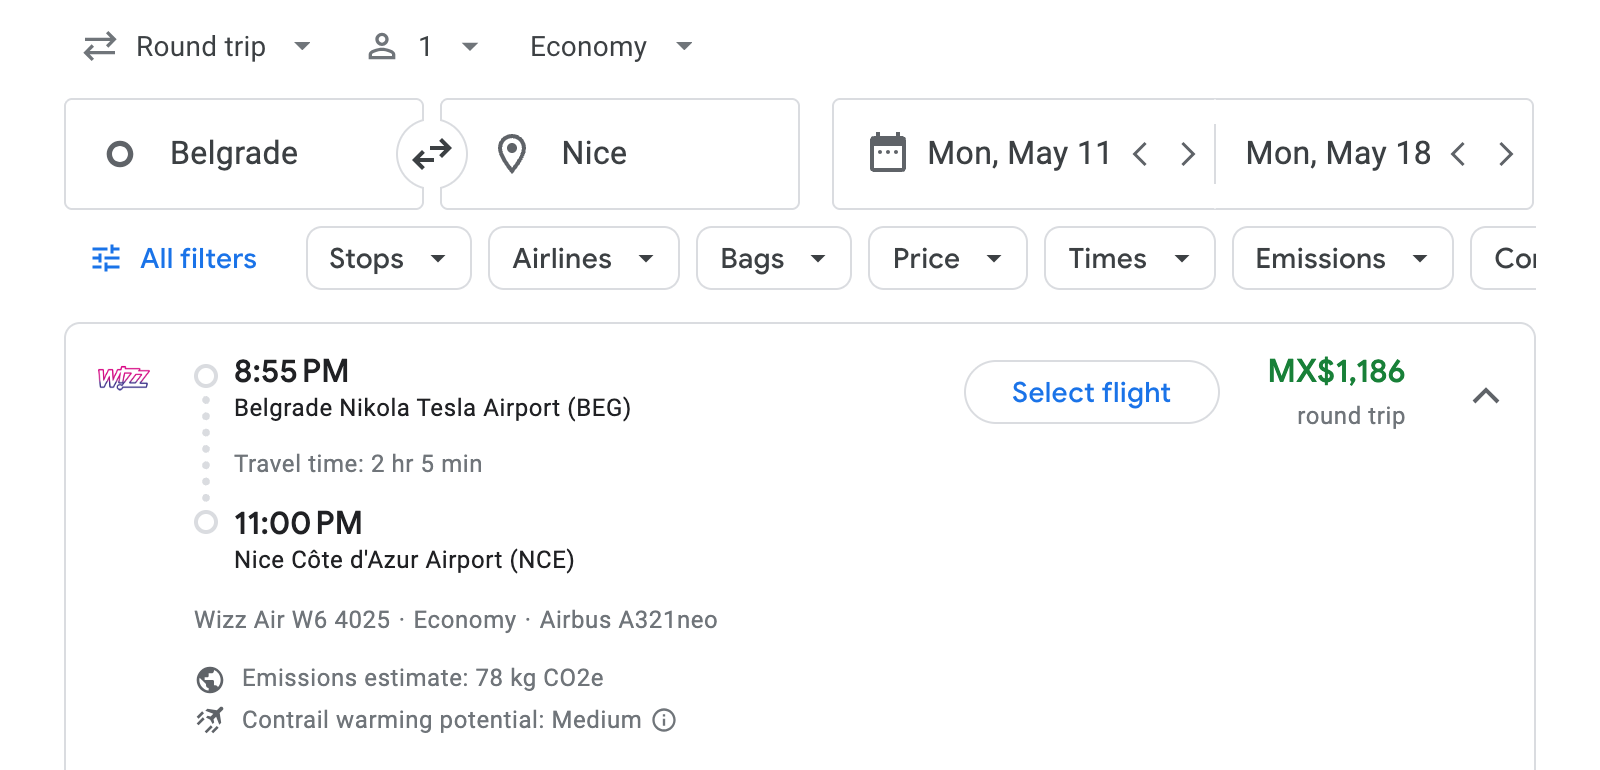Click the emissions estimate globe icon

click(208, 678)
